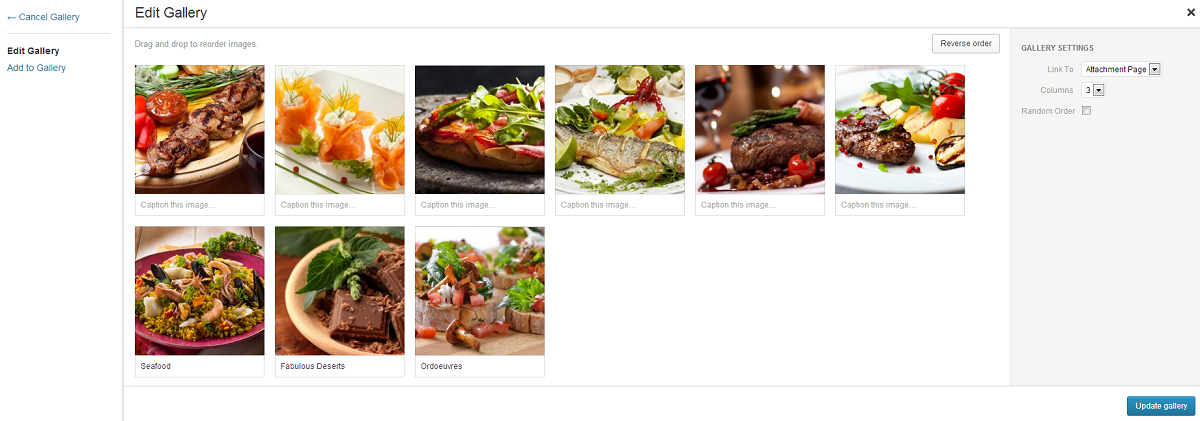
Task: Open Add to Gallery in the sidebar
Action: [x=36, y=67]
